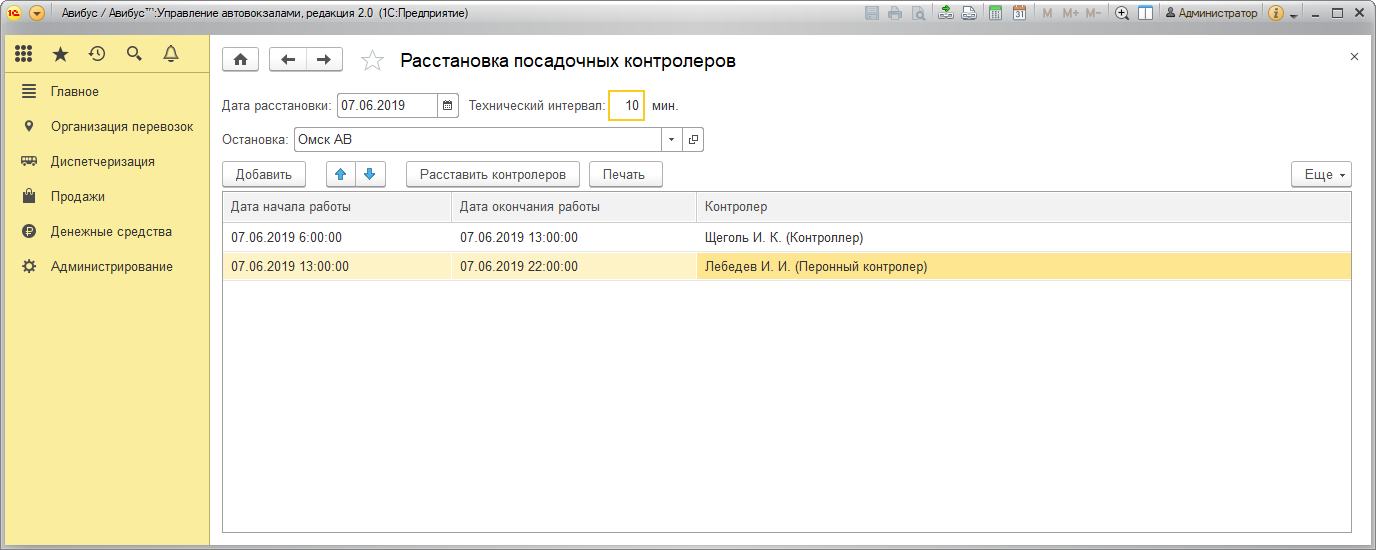The image size is (1376, 550).
Task: Open the calculator in the top toolbar
Action: (995, 13)
